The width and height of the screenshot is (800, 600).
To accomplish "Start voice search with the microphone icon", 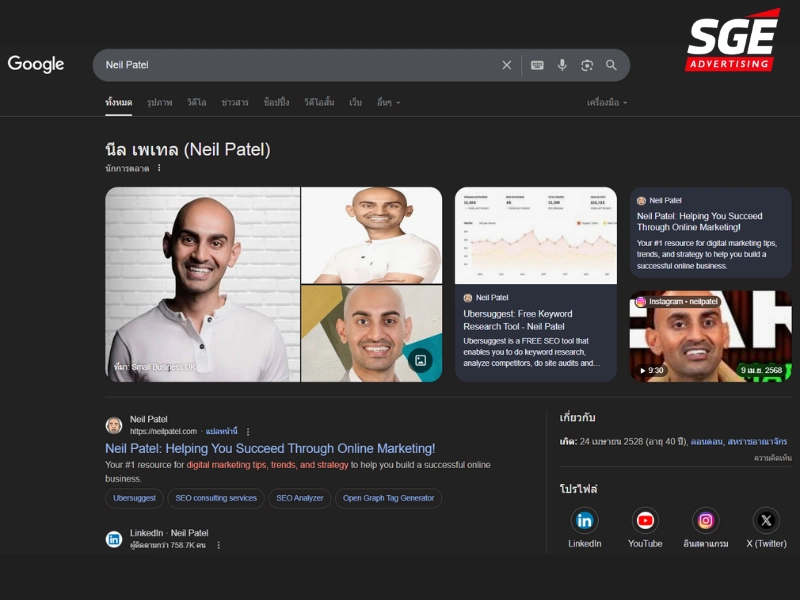I will (562, 65).
